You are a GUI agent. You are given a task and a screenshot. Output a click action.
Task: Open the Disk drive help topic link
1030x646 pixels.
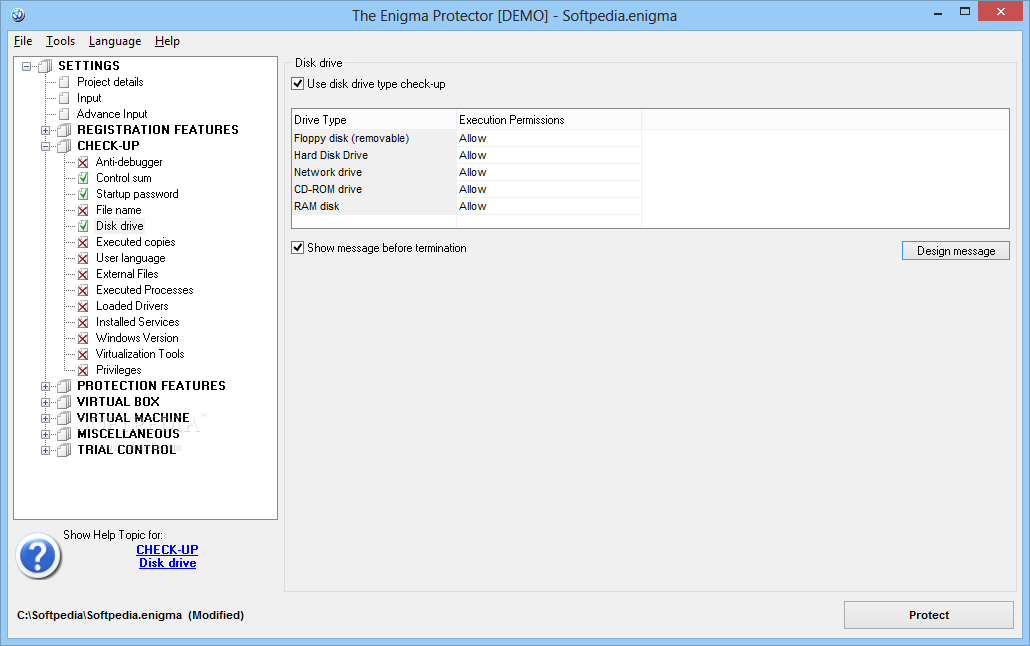click(168, 563)
